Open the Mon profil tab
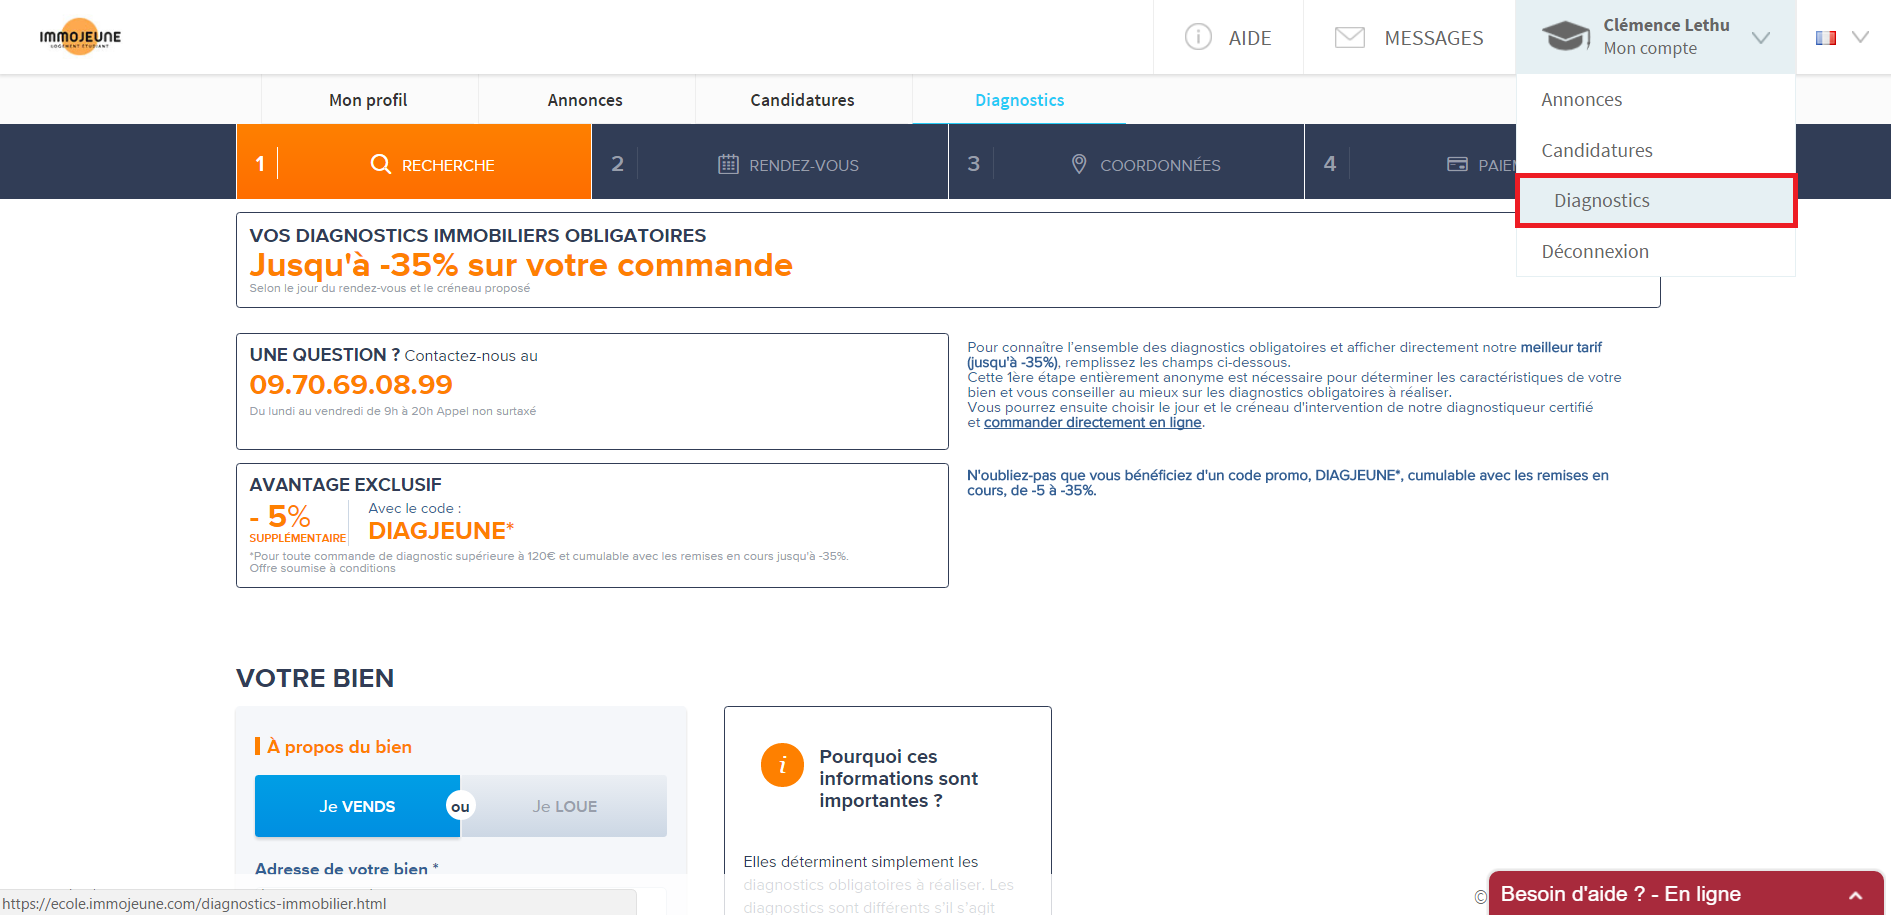This screenshot has height=915, width=1891. coord(368,100)
